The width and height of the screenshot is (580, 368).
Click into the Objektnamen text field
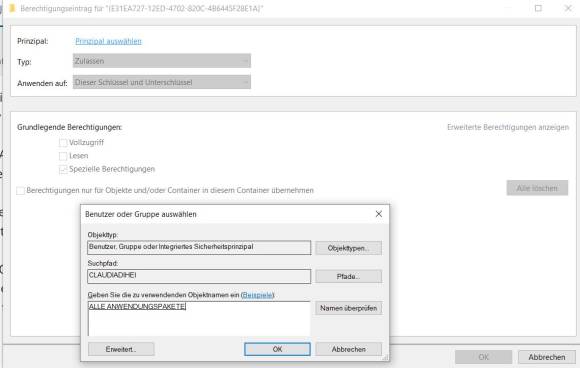(x=199, y=319)
